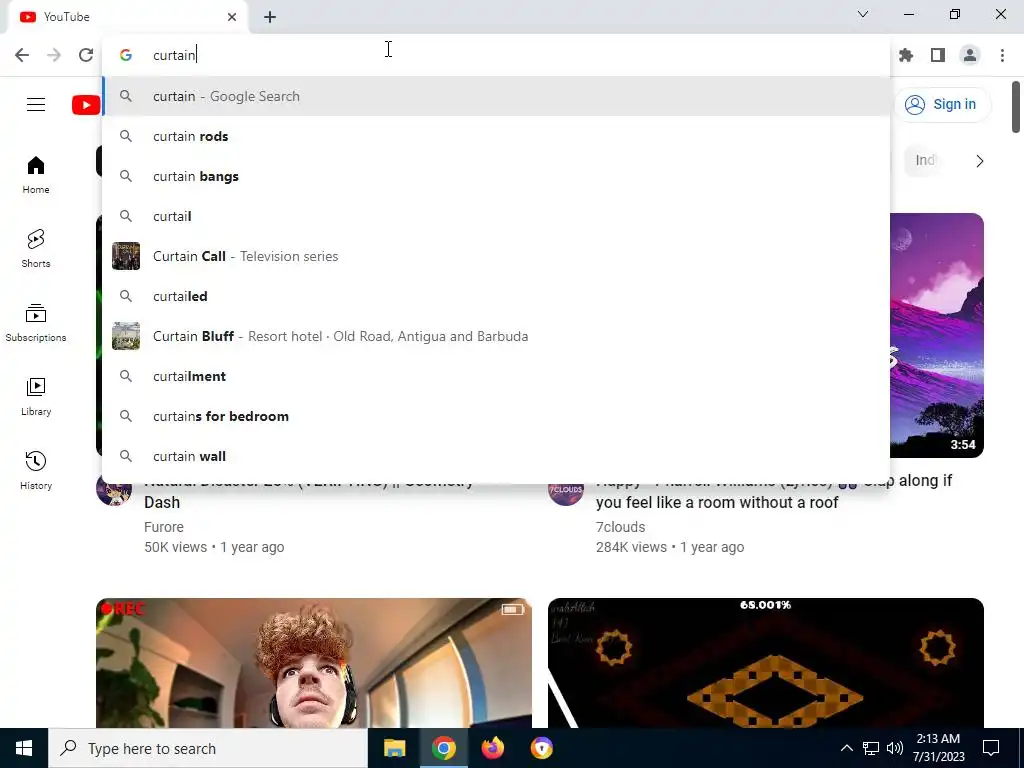
Task: Reload the page with refresh icon
Action: pyautogui.click(x=86, y=55)
